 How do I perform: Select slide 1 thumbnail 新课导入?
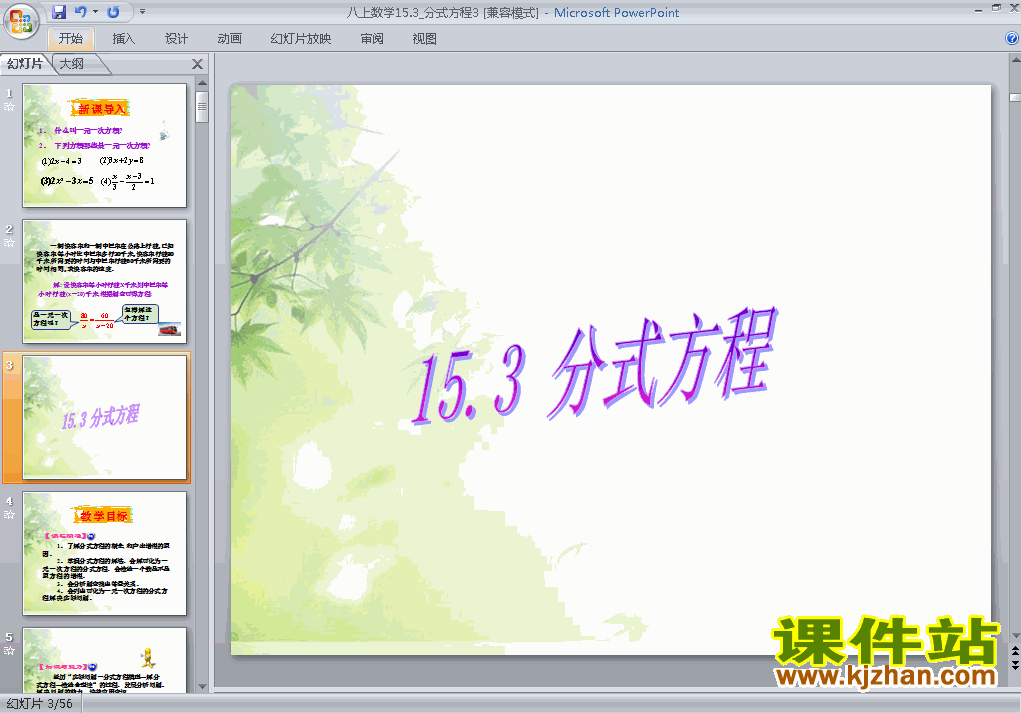point(105,145)
